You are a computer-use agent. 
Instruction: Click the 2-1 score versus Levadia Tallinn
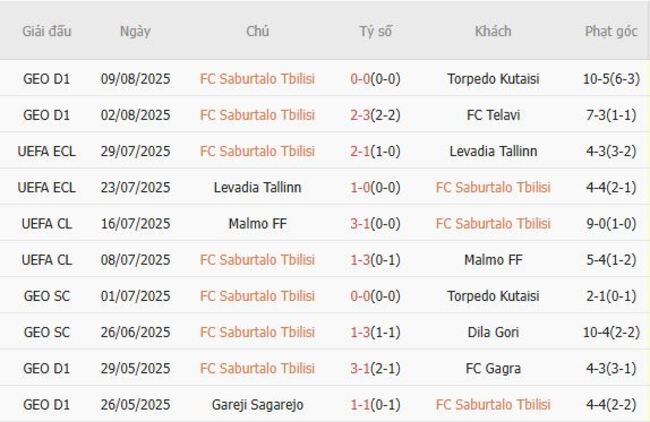coord(361,151)
